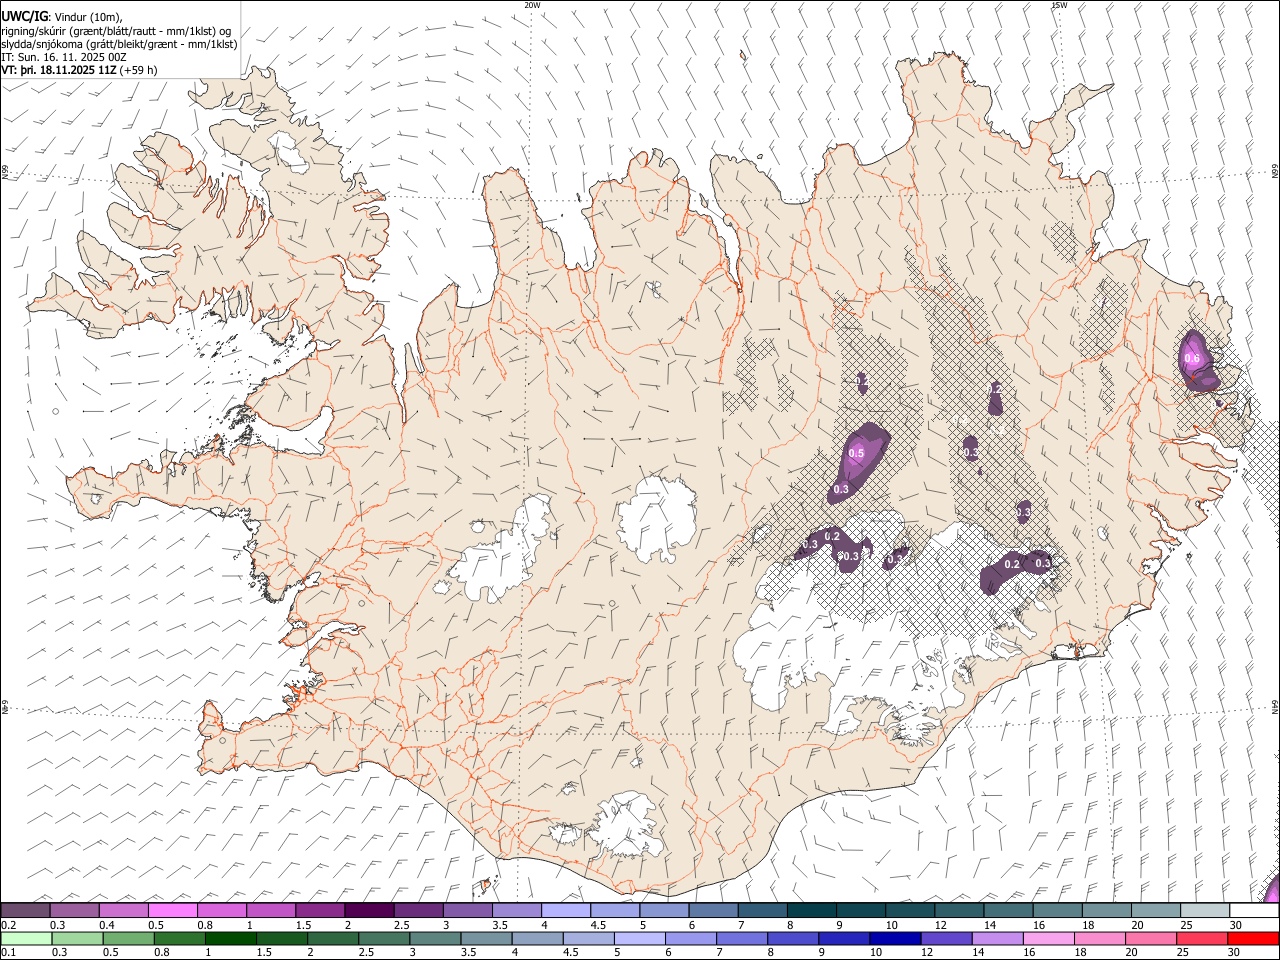Click the top legend swatch between 4 and 4.5
Screen dimensions: 1280x960
pos(566,910)
